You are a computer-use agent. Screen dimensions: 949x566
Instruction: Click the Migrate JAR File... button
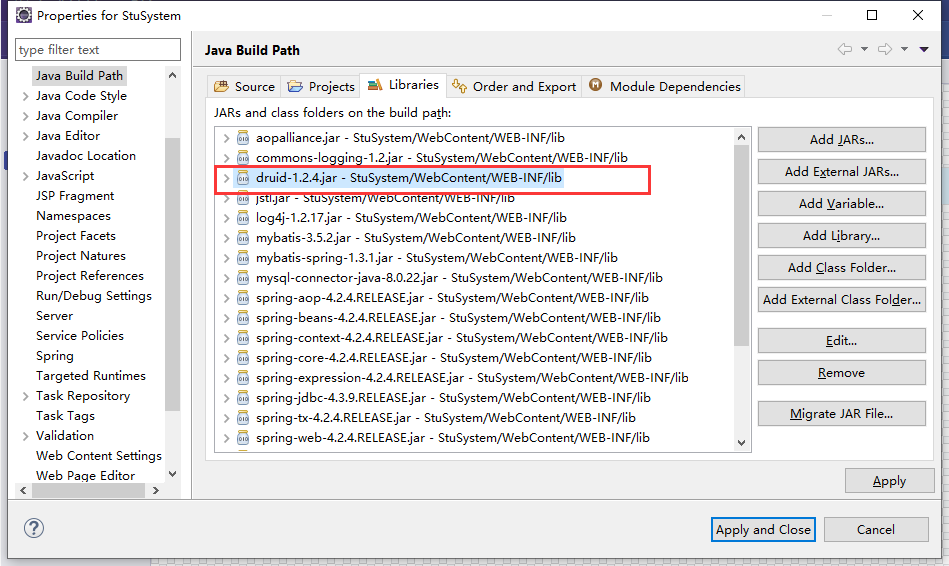(841, 414)
